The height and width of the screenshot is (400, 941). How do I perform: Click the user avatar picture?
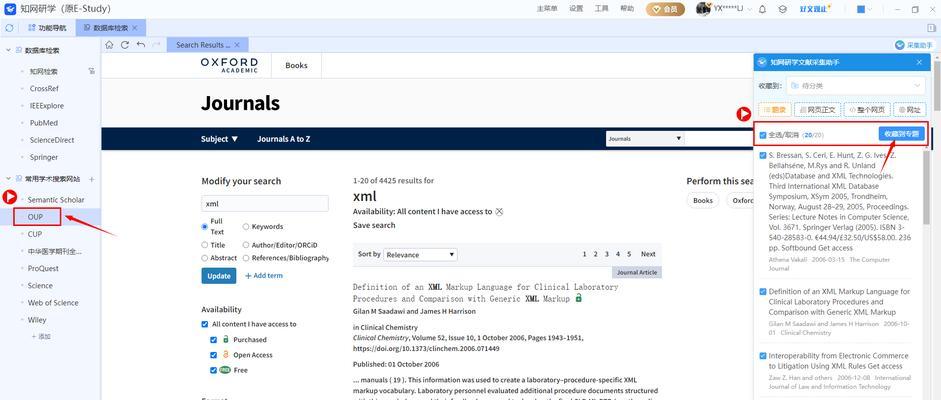[703, 8]
